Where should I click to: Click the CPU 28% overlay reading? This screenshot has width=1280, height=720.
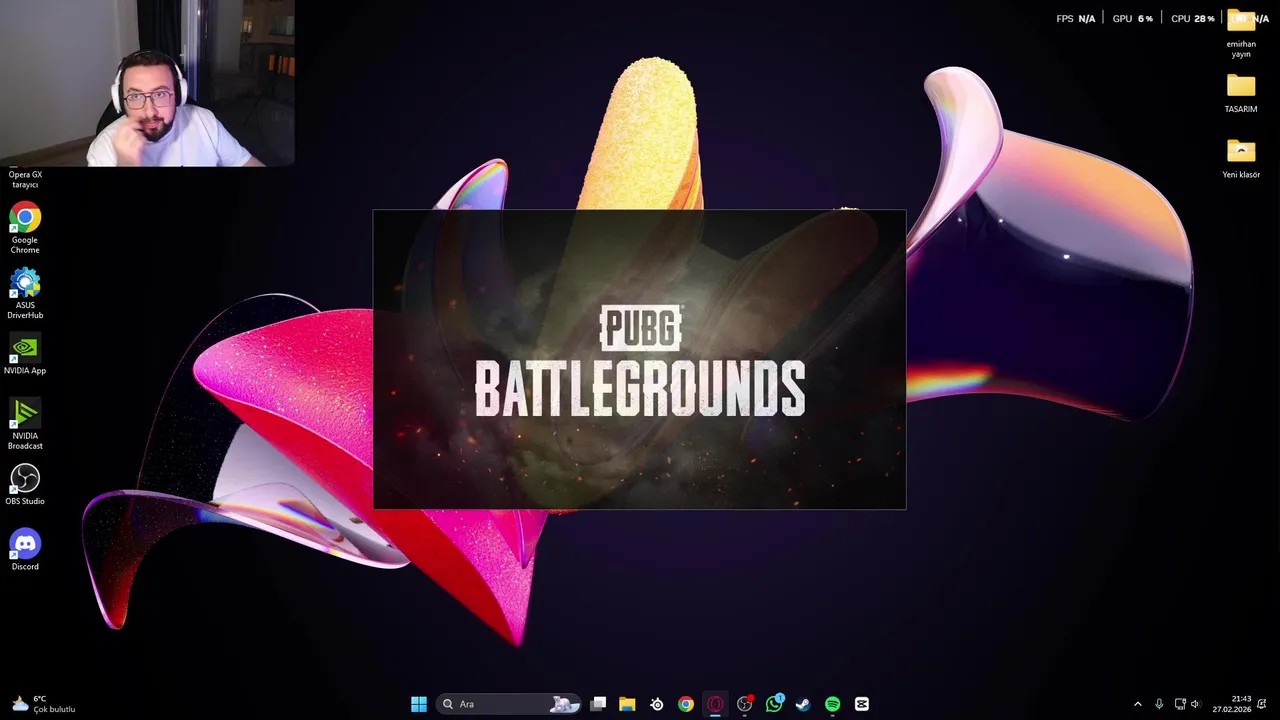pyautogui.click(x=1193, y=18)
